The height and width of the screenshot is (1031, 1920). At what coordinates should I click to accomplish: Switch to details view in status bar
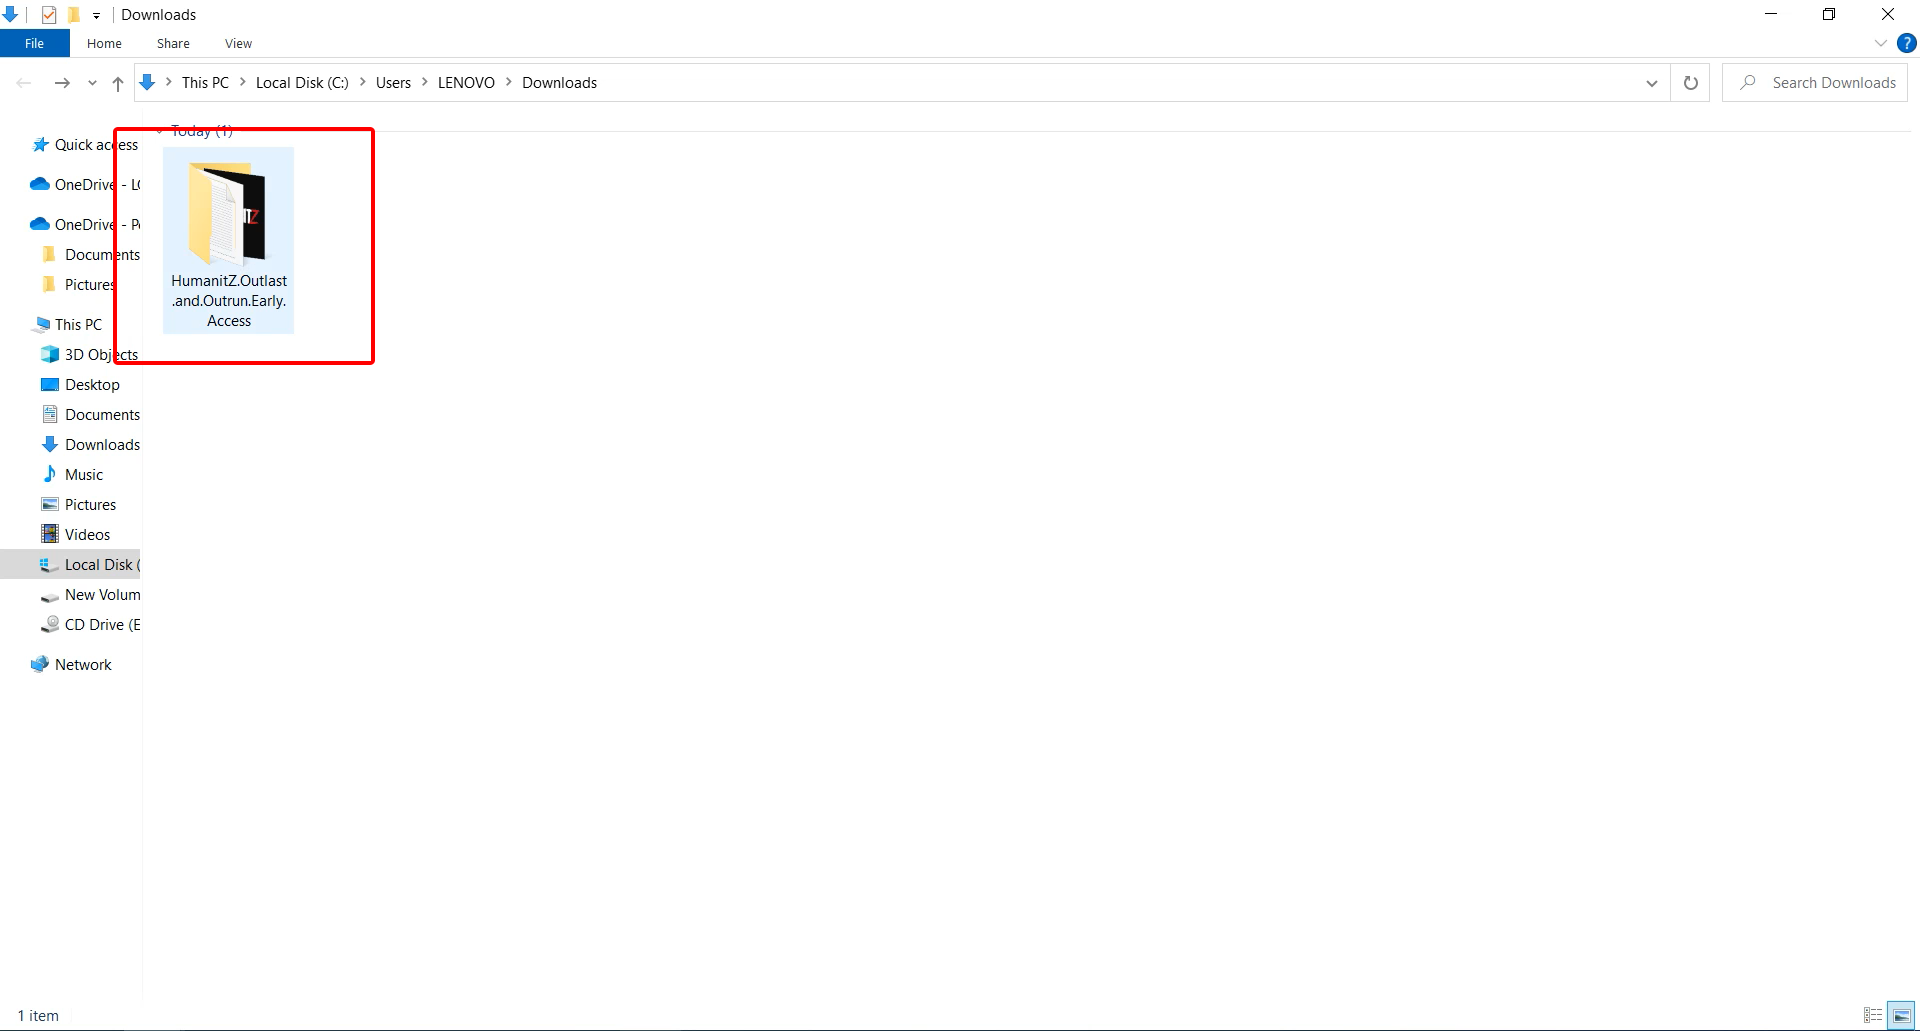tap(1872, 1015)
